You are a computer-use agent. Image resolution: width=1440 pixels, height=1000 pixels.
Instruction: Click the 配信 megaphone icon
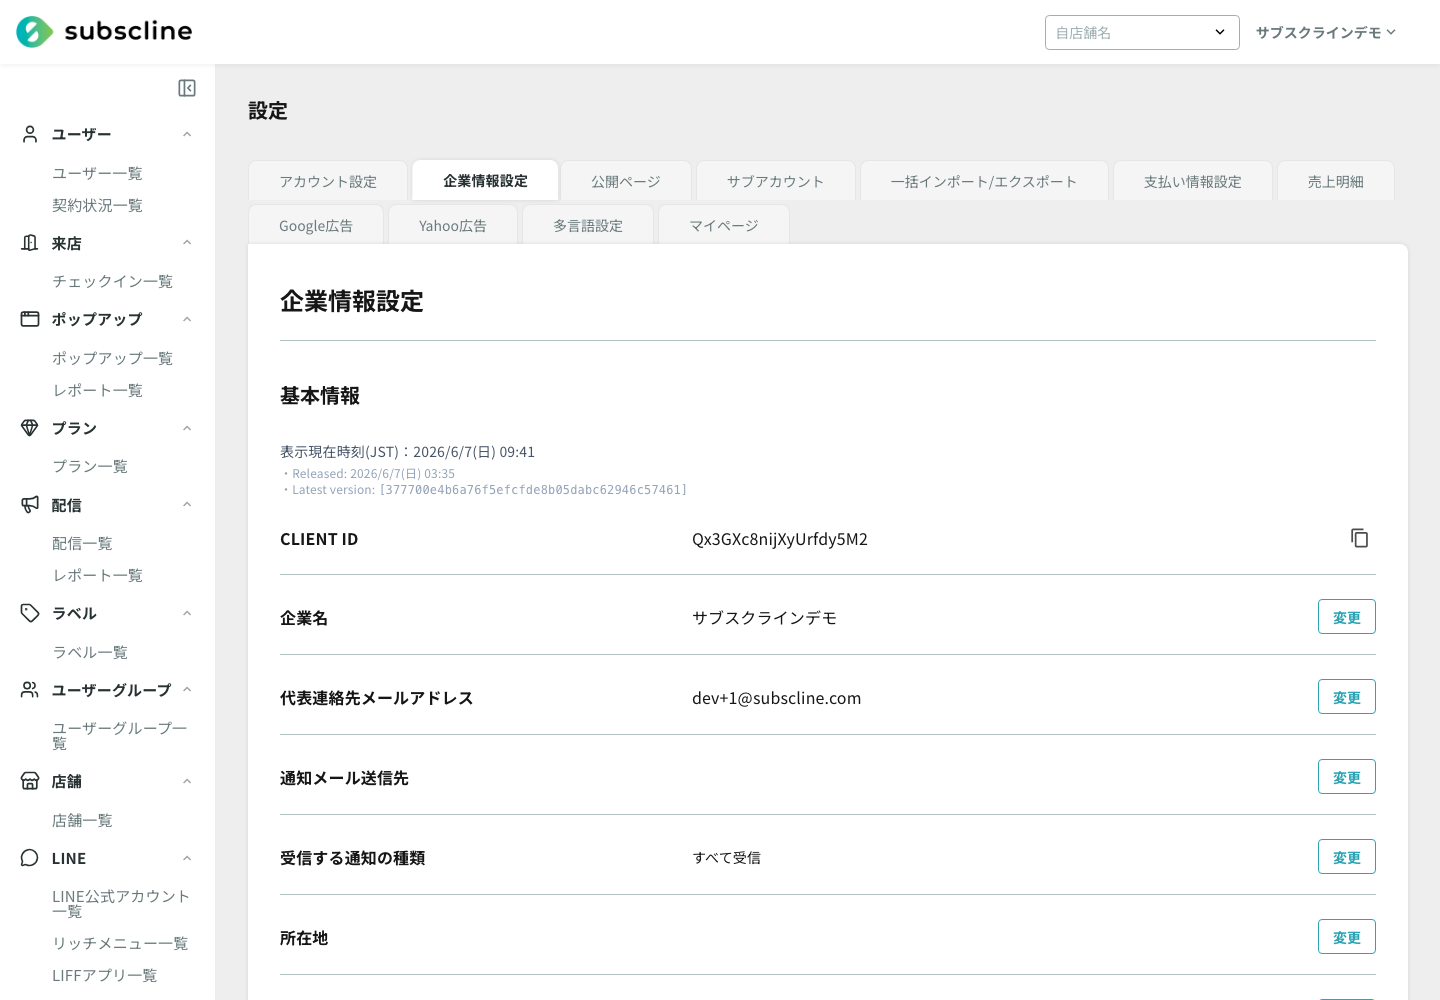(30, 505)
